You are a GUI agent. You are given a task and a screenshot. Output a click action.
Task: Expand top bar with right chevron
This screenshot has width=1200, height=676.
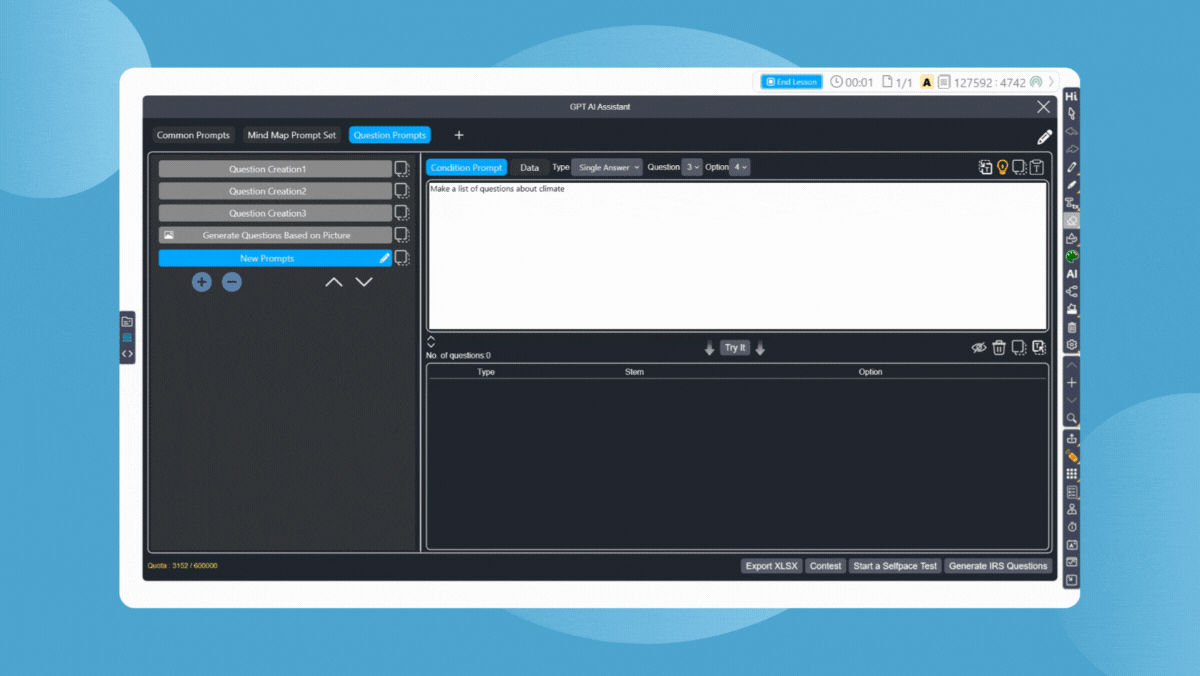tap(1051, 82)
